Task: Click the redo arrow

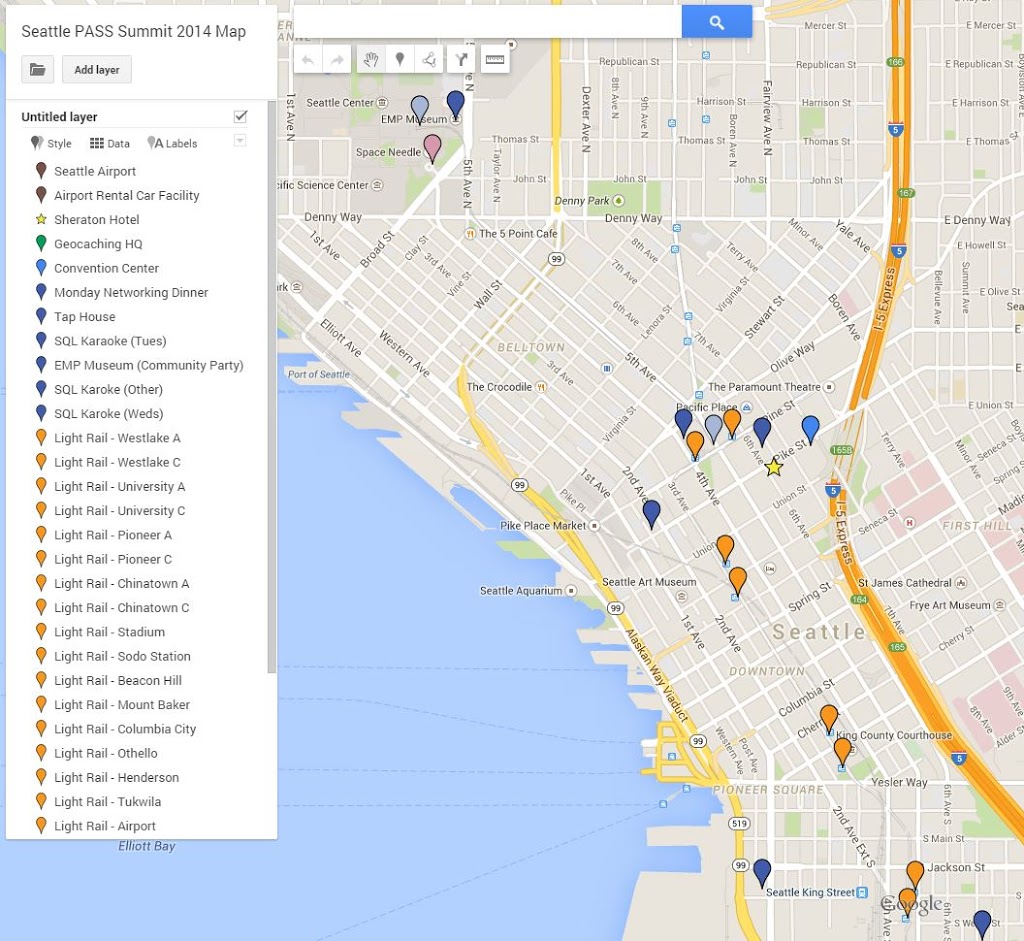Action: pos(338,60)
